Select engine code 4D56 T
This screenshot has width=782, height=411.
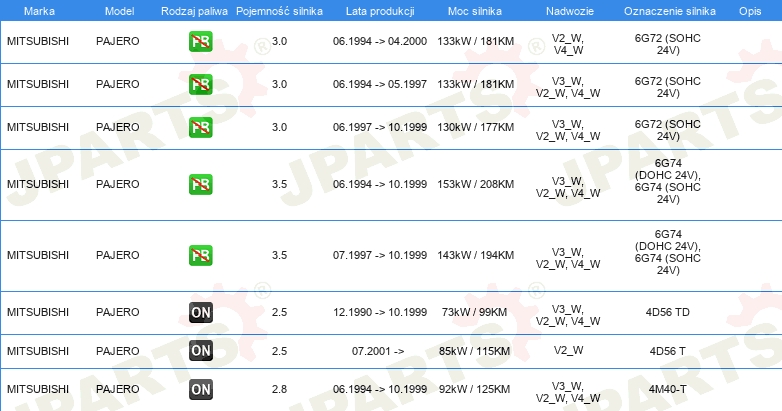(x=667, y=351)
